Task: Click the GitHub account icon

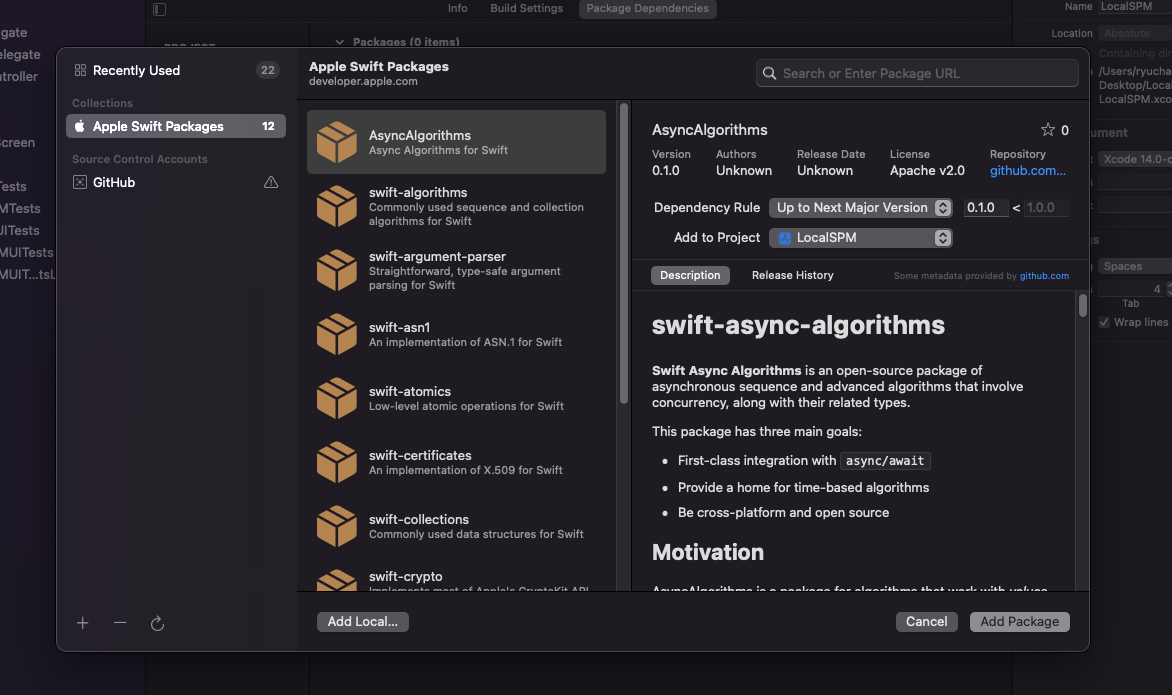Action: coord(80,182)
